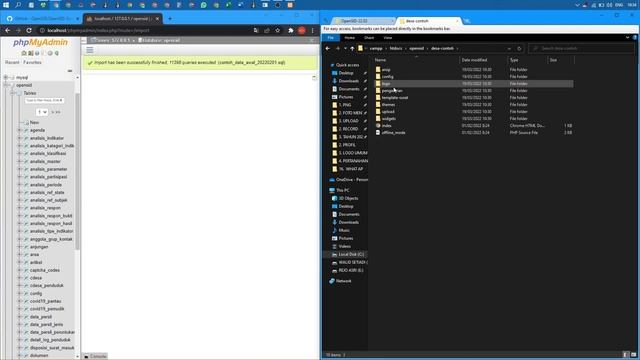Open the dokumen table
640x360 pixels.
[39, 355]
